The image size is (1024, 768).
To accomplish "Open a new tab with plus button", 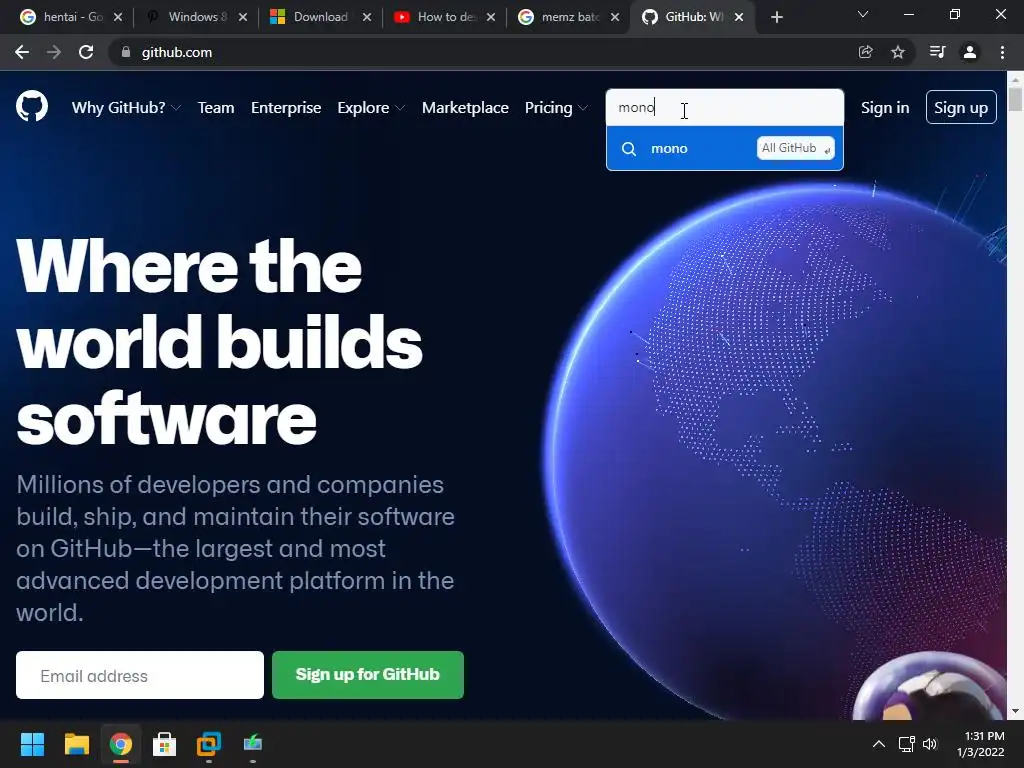I will [x=776, y=17].
